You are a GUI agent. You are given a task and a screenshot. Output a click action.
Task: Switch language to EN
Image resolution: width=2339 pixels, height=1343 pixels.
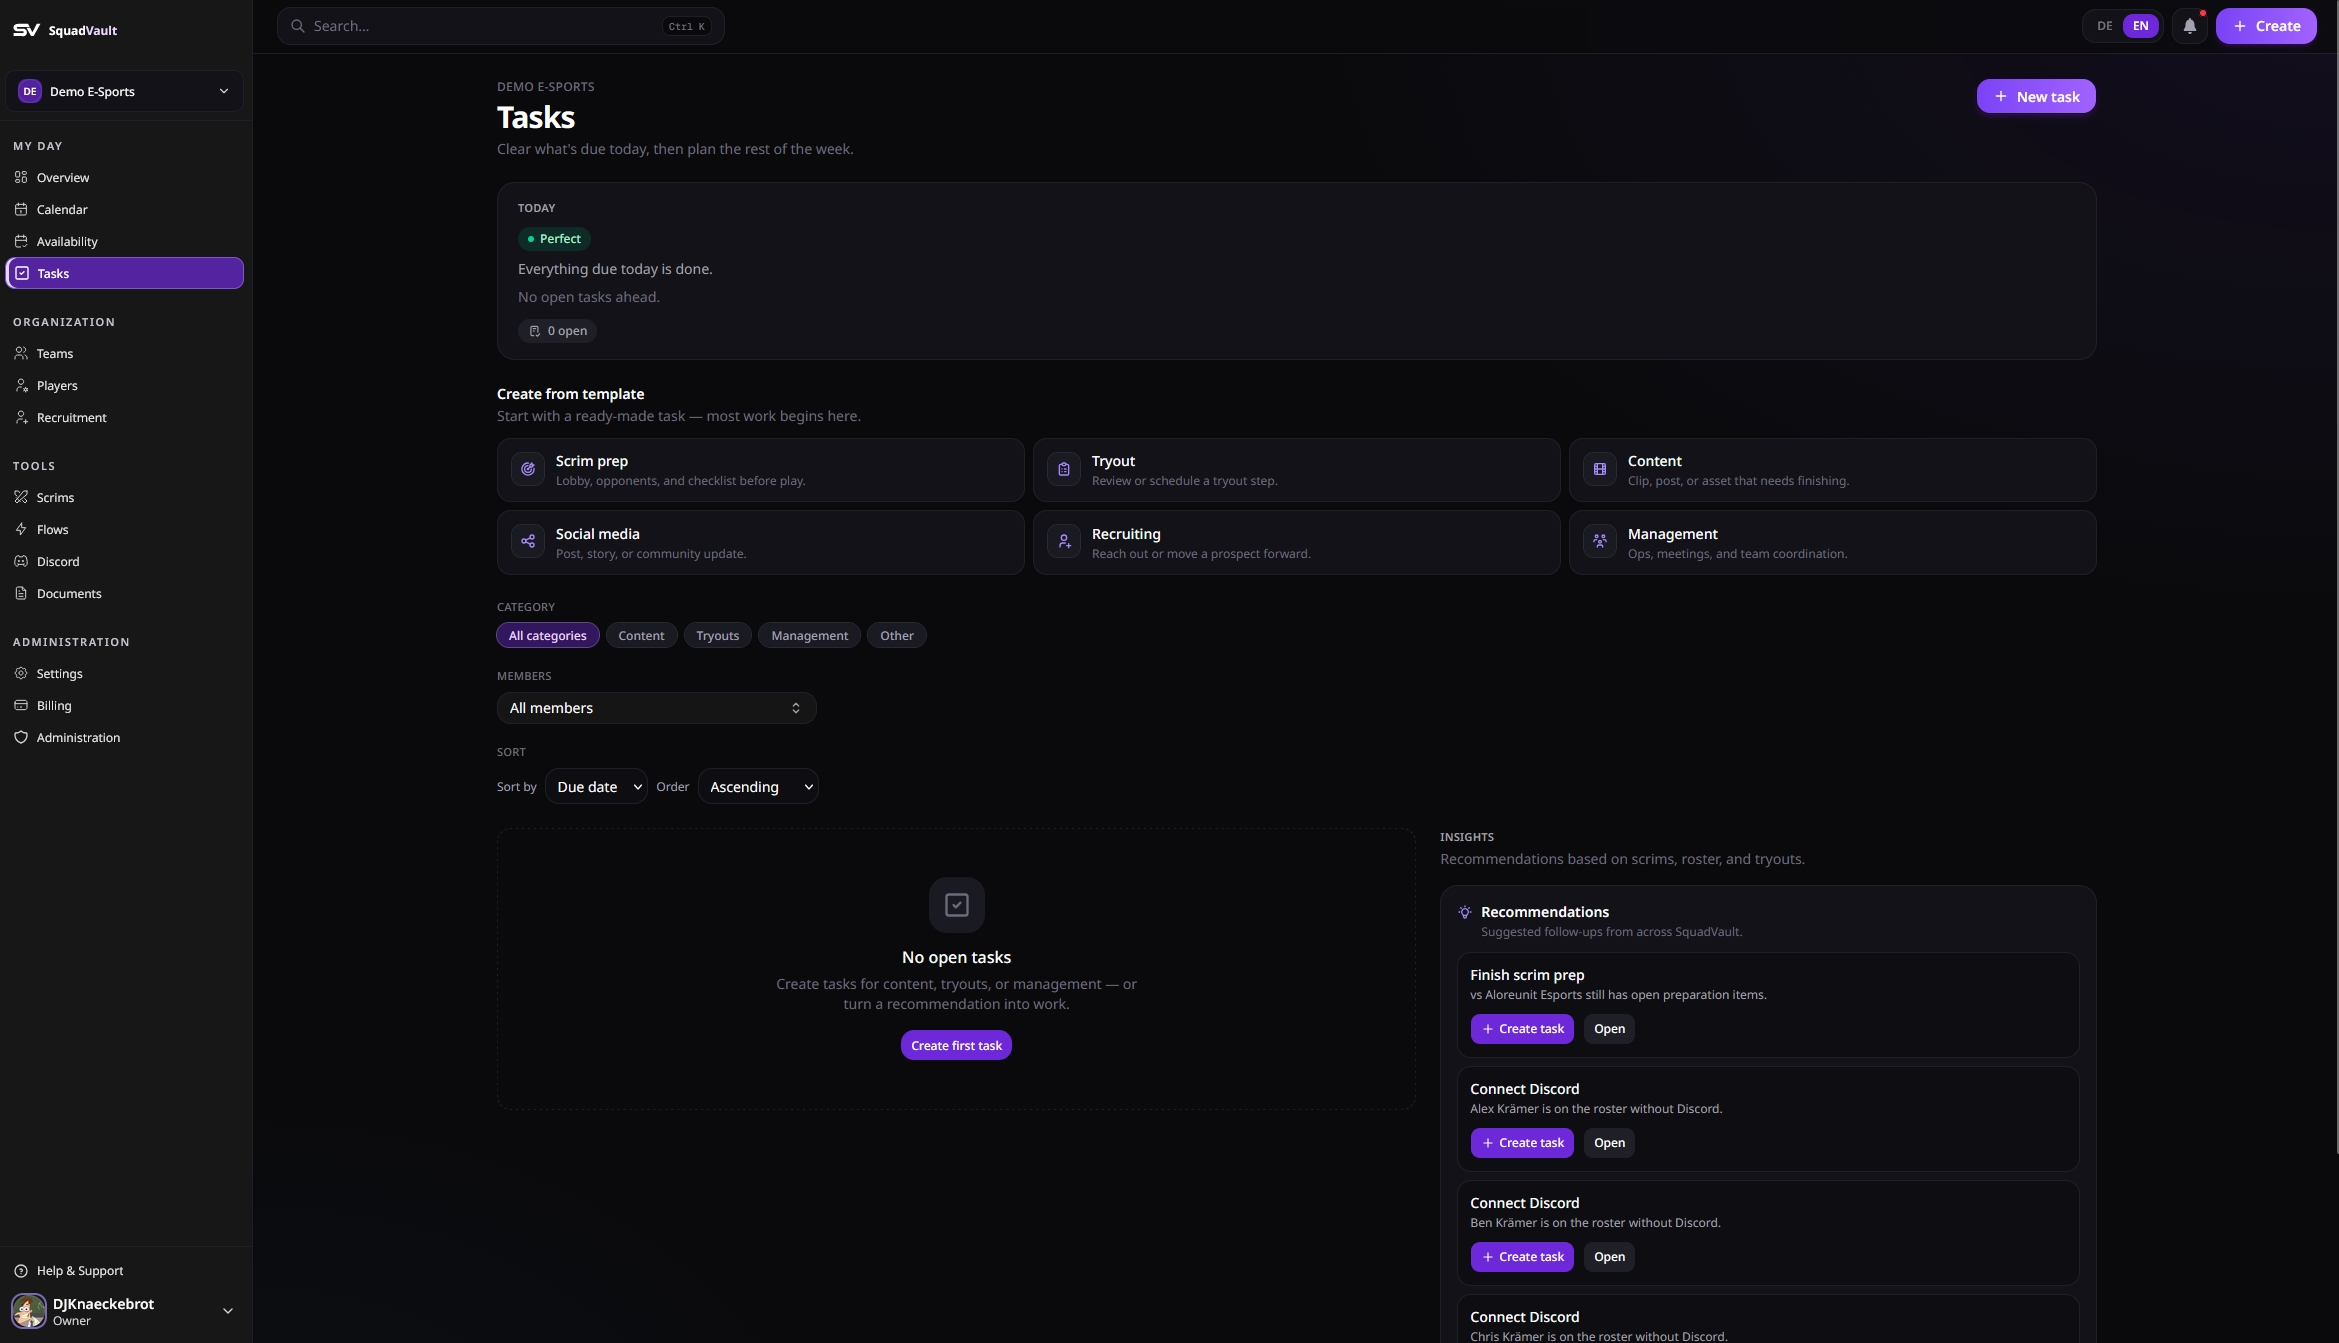pos(2141,26)
